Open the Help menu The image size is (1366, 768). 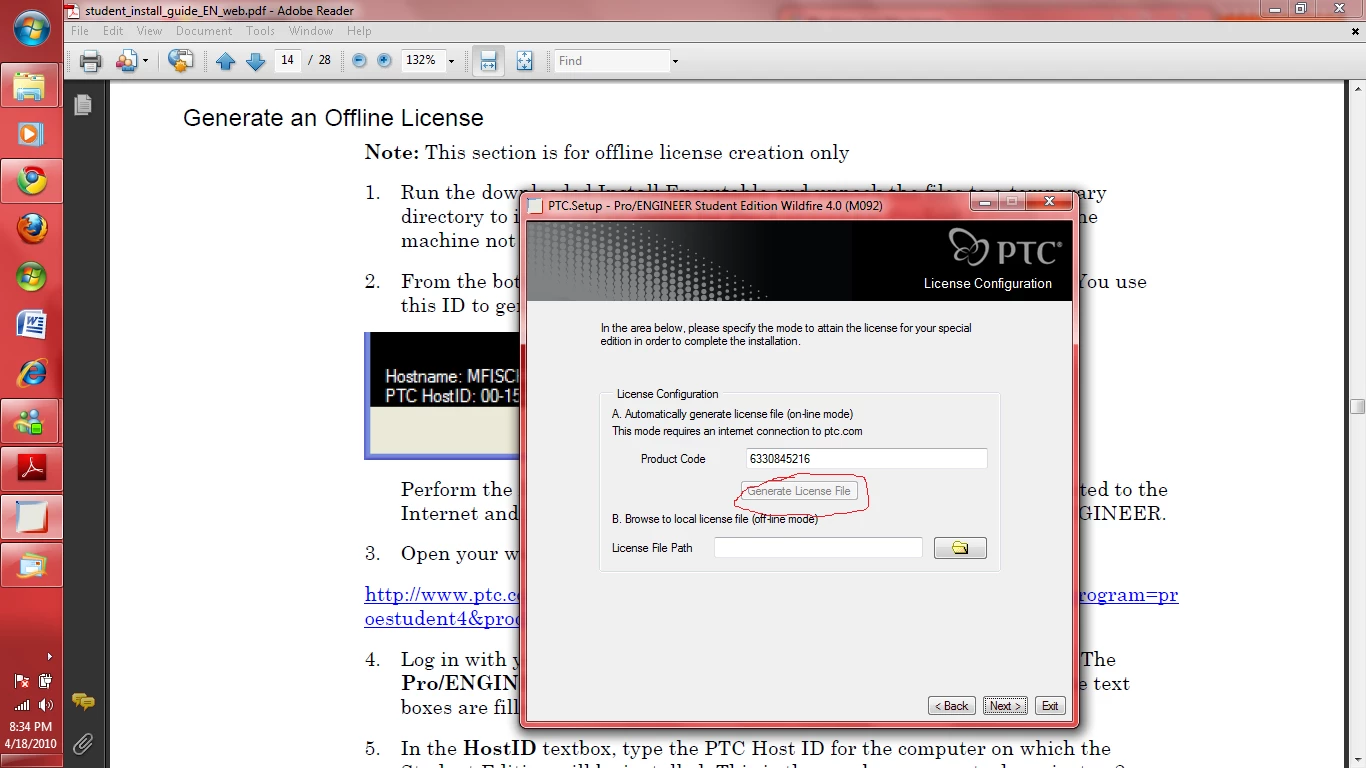(x=359, y=31)
